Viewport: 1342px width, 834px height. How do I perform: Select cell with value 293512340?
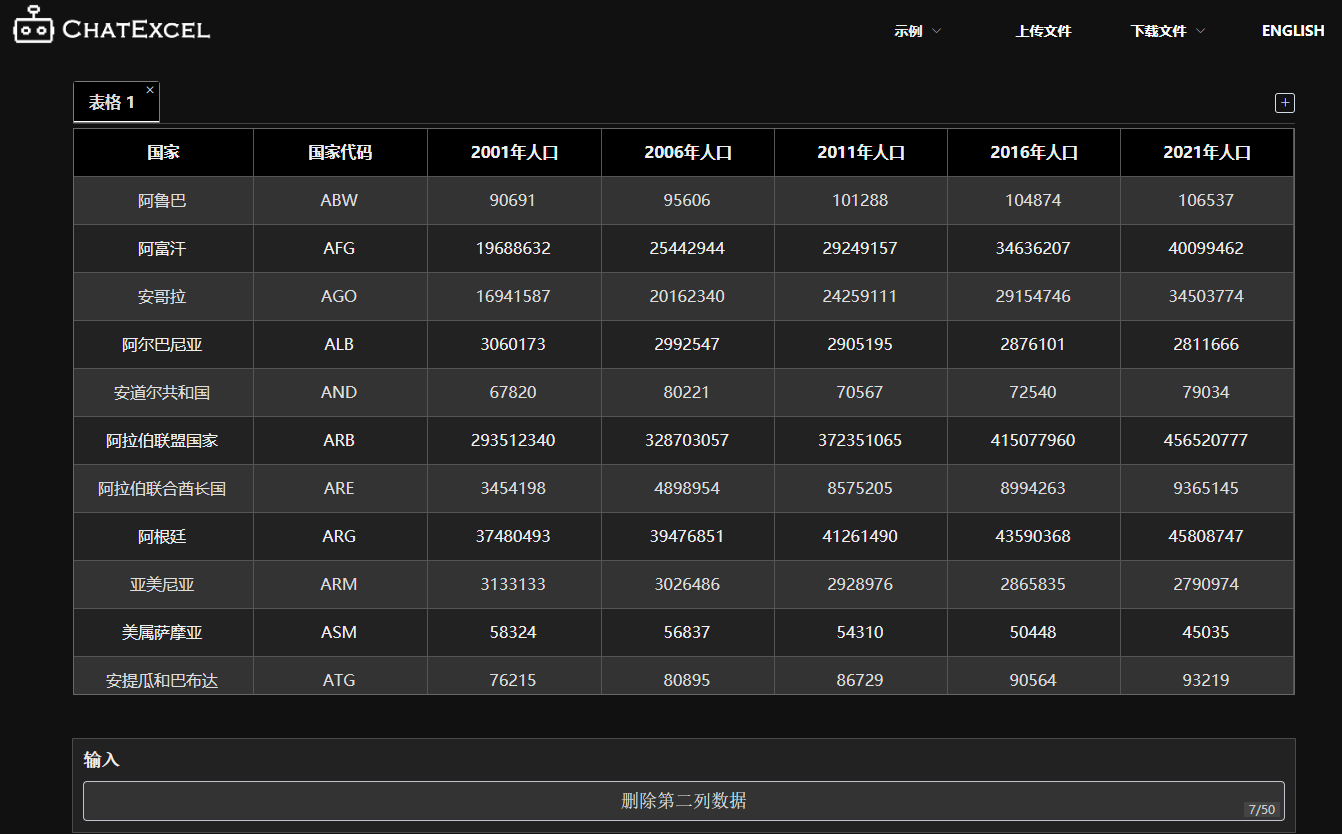click(x=513, y=441)
